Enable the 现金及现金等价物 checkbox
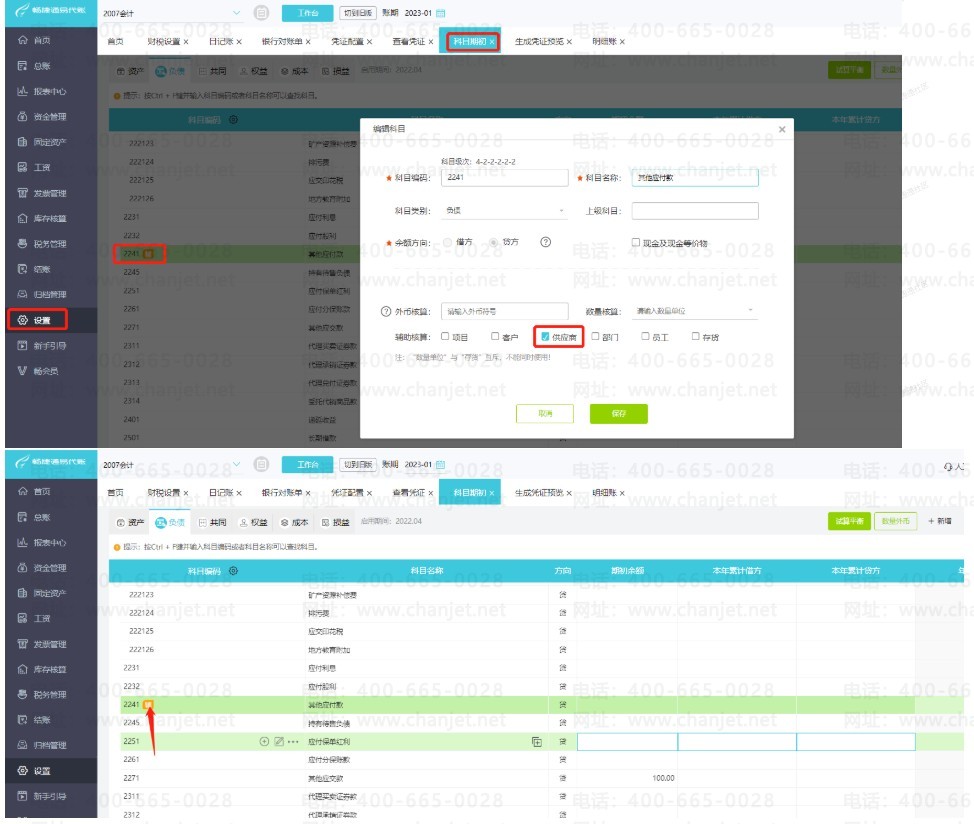974x824 pixels. pos(635,242)
